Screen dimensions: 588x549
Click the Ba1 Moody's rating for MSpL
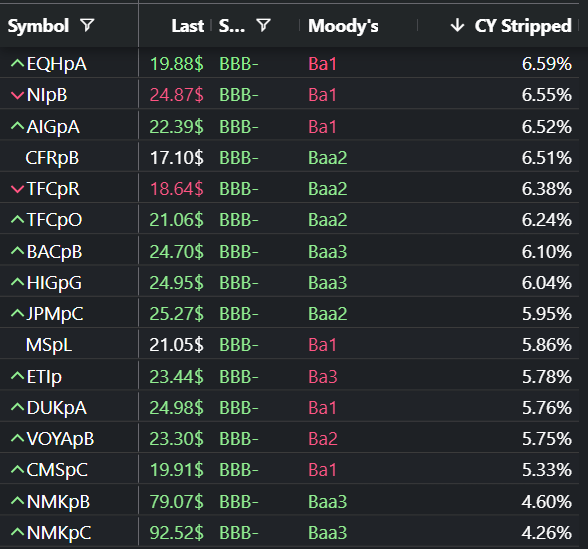click(322, 345)
